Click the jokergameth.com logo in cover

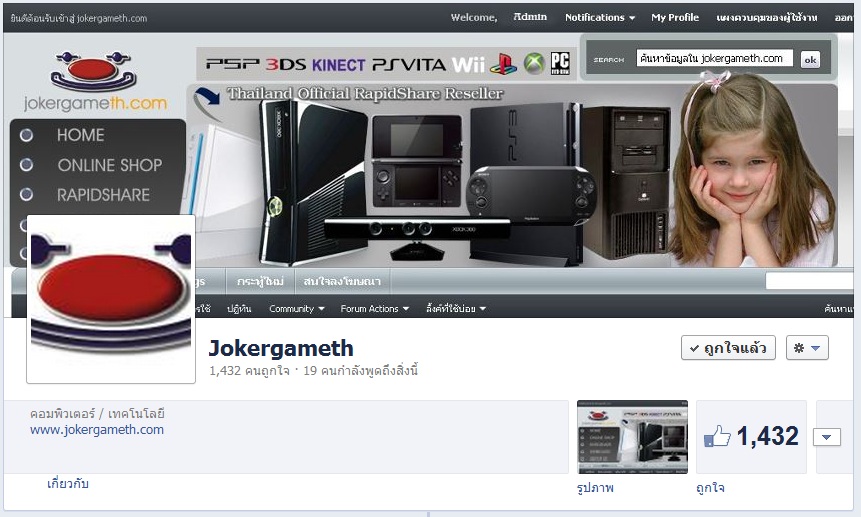click(x=94, y=81)
